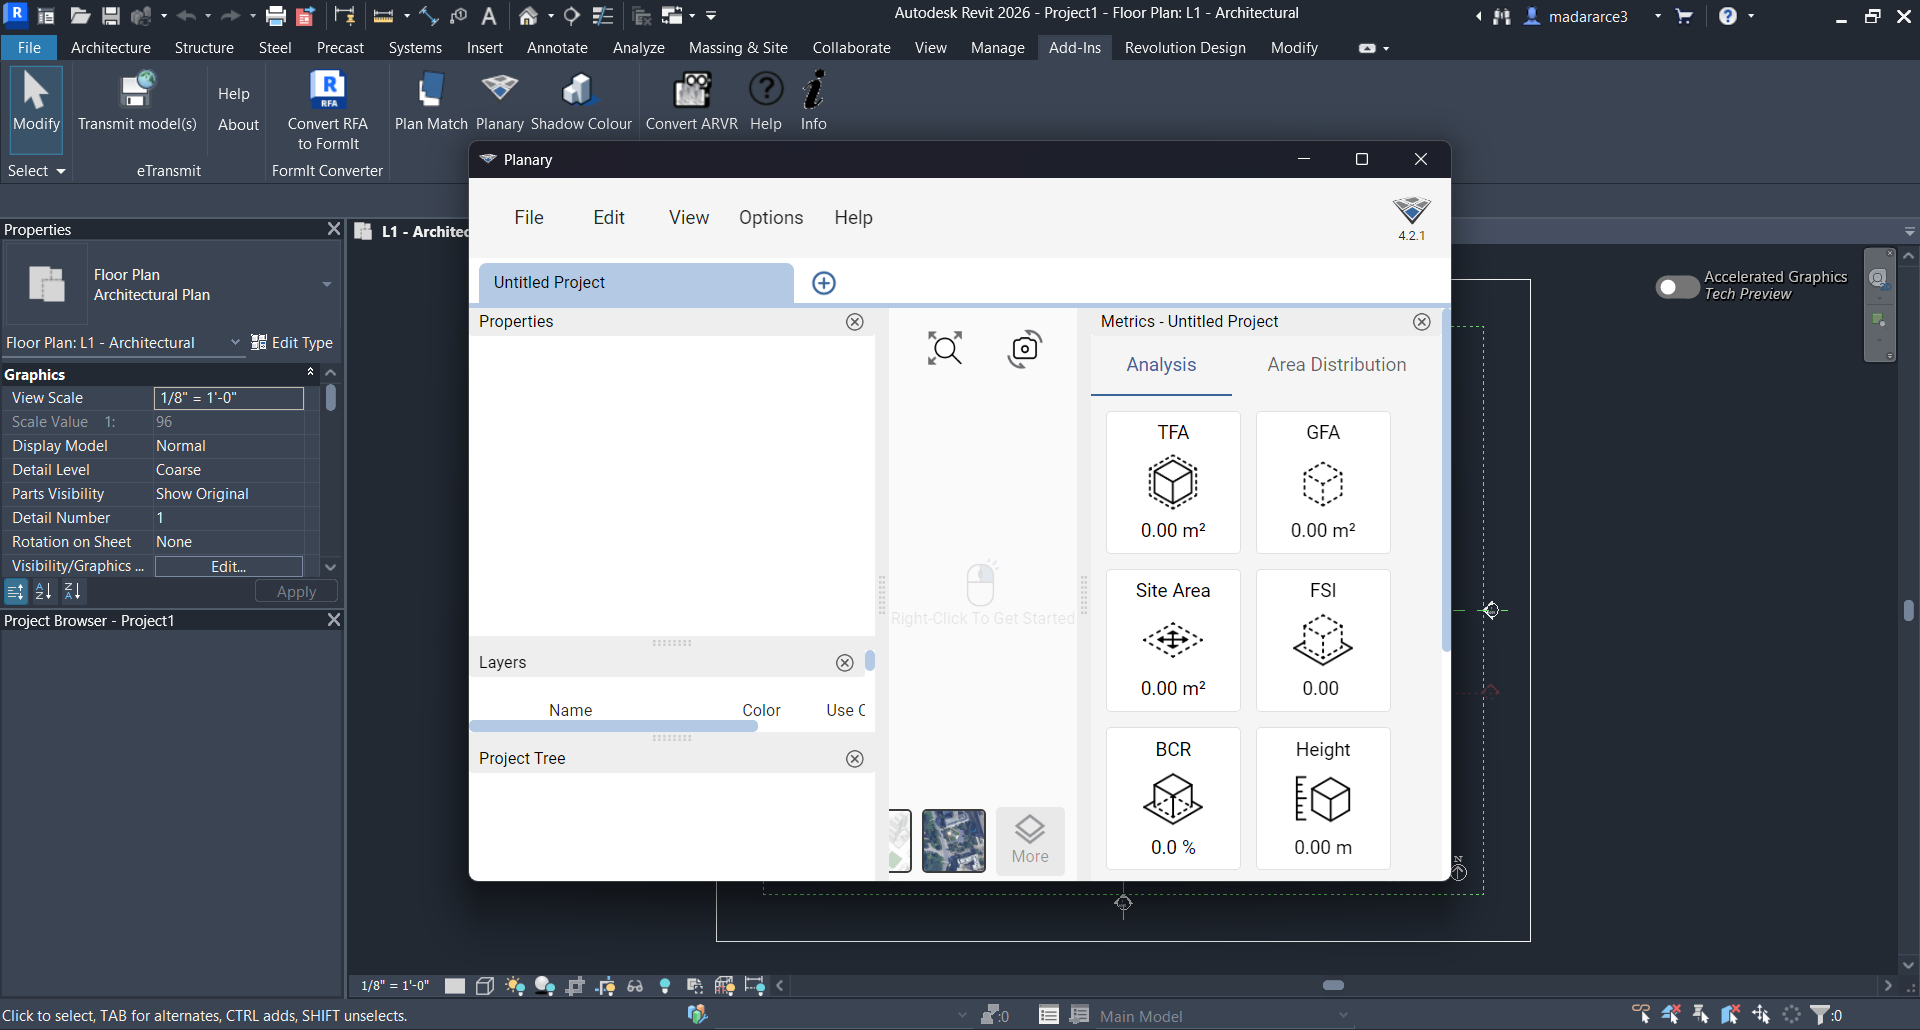Click the Planary add-in icon in ribbon
Image resolution: width=1920 pixels, height=1030 pixels.
click(499, 101)
